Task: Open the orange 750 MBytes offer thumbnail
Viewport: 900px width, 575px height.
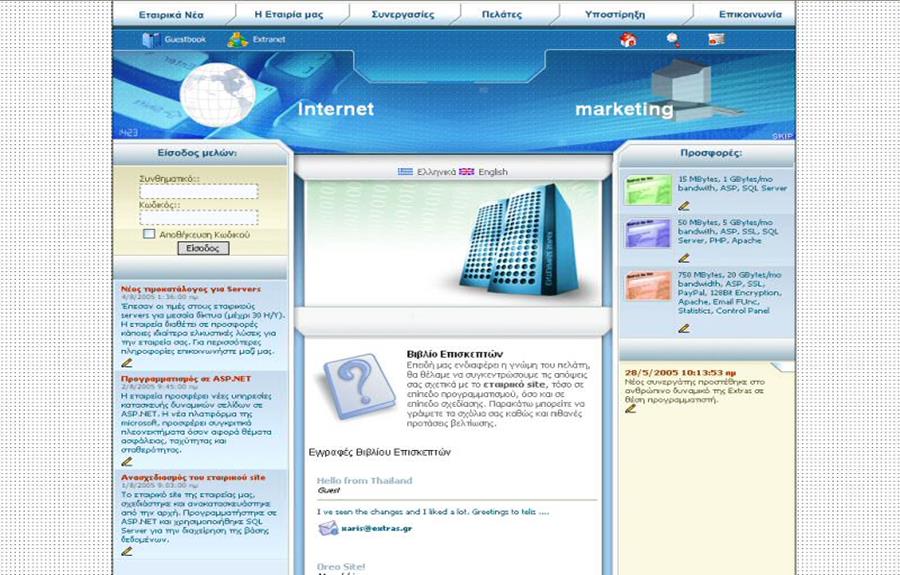Action: click(648, 285)
